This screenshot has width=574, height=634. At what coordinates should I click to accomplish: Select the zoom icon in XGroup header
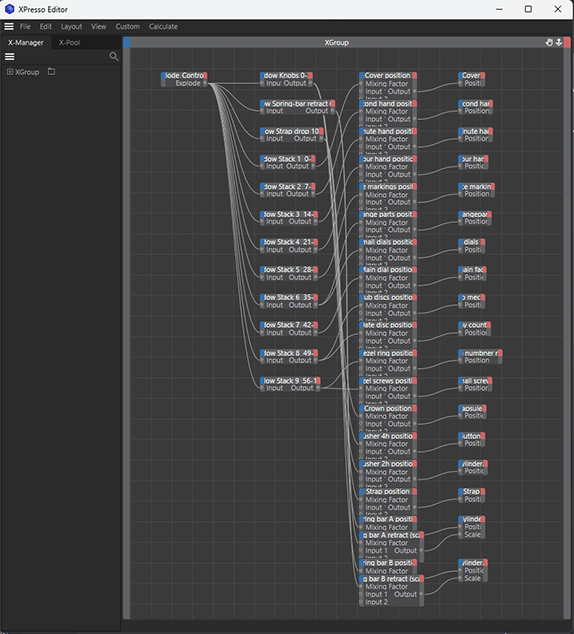click(559, 42)
